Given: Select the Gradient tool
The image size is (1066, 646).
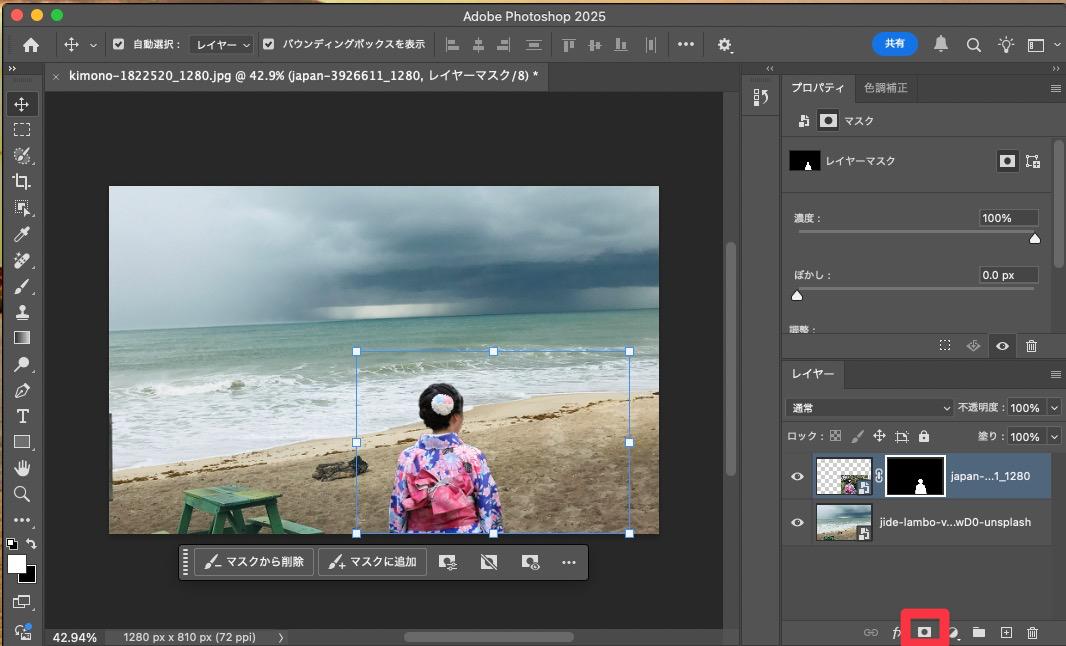Looking at the screenshot, I should (22, 338).
